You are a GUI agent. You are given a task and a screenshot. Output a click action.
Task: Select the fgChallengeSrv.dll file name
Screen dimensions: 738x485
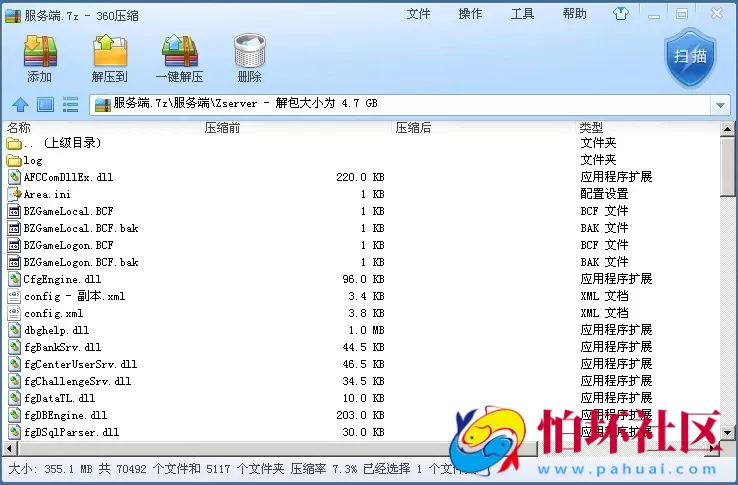click(x=78, y=381)
